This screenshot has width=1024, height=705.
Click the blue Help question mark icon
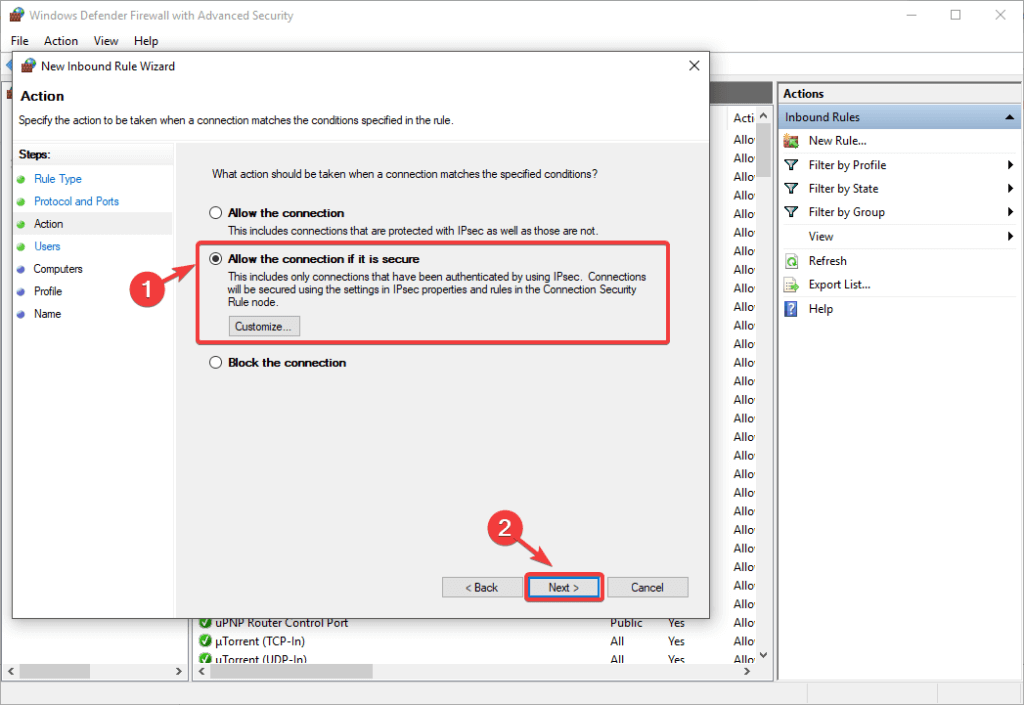[x=791, y=309]
